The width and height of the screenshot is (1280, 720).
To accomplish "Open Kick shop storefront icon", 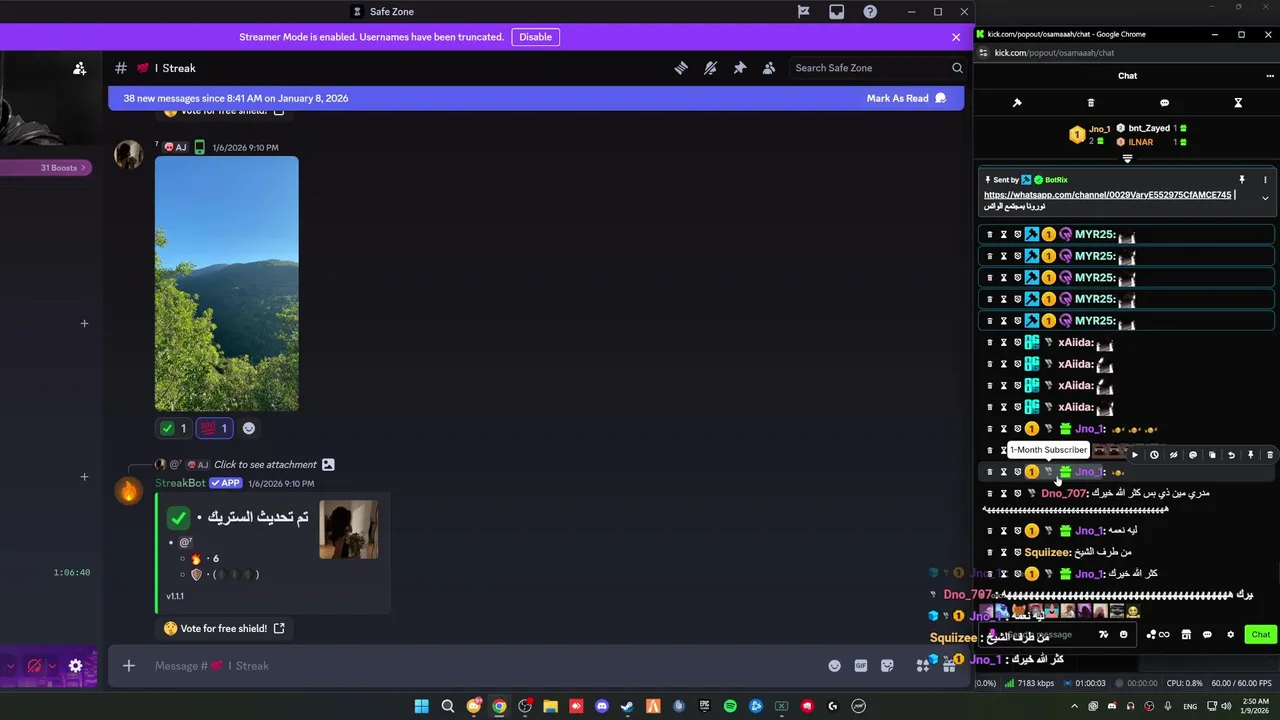I will (1186, 634).
